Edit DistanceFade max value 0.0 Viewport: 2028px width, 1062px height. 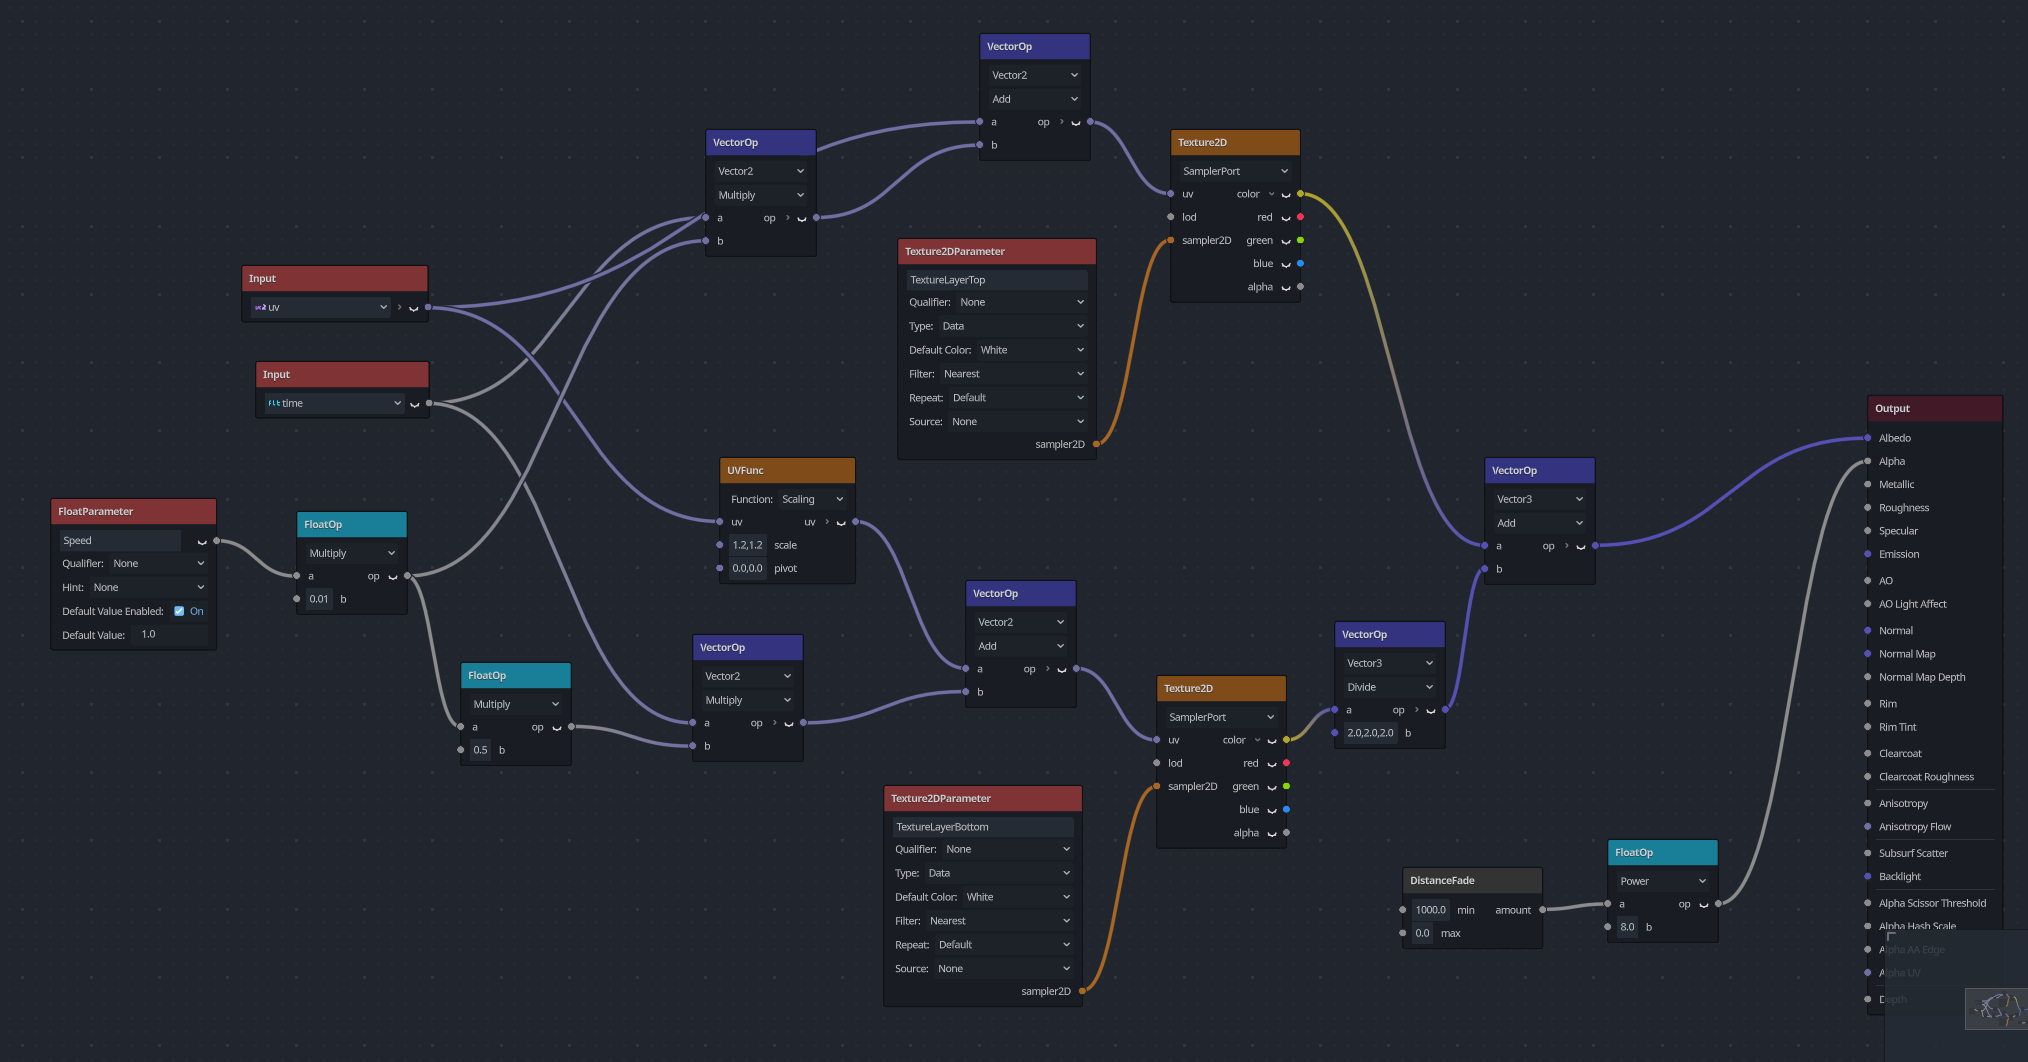pyautogui.click(x=1422, y=933)
